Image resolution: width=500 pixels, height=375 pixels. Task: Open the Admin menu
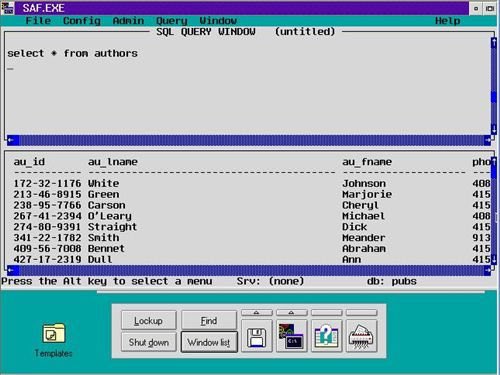point(128,21)
